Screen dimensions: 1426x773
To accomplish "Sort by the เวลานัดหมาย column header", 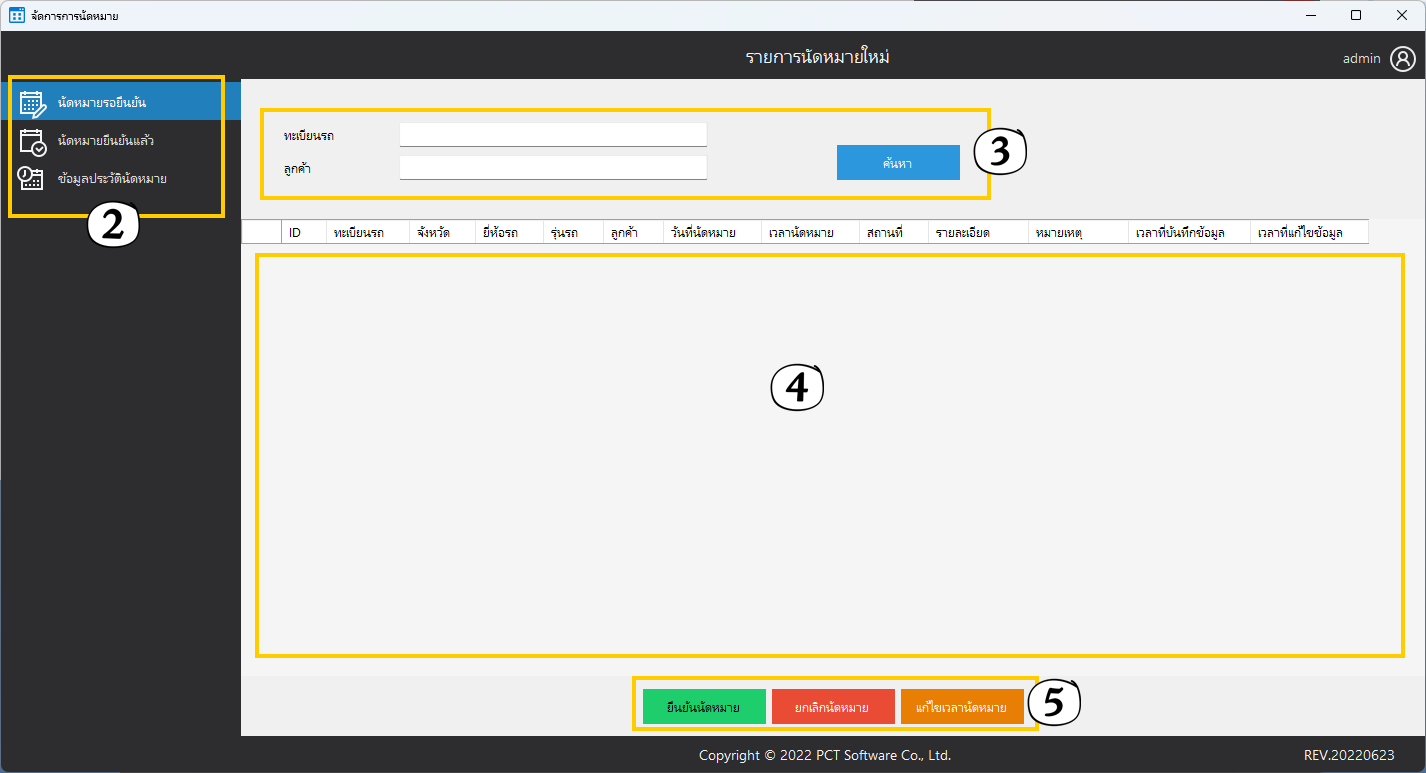I will (x=801, y=232).
